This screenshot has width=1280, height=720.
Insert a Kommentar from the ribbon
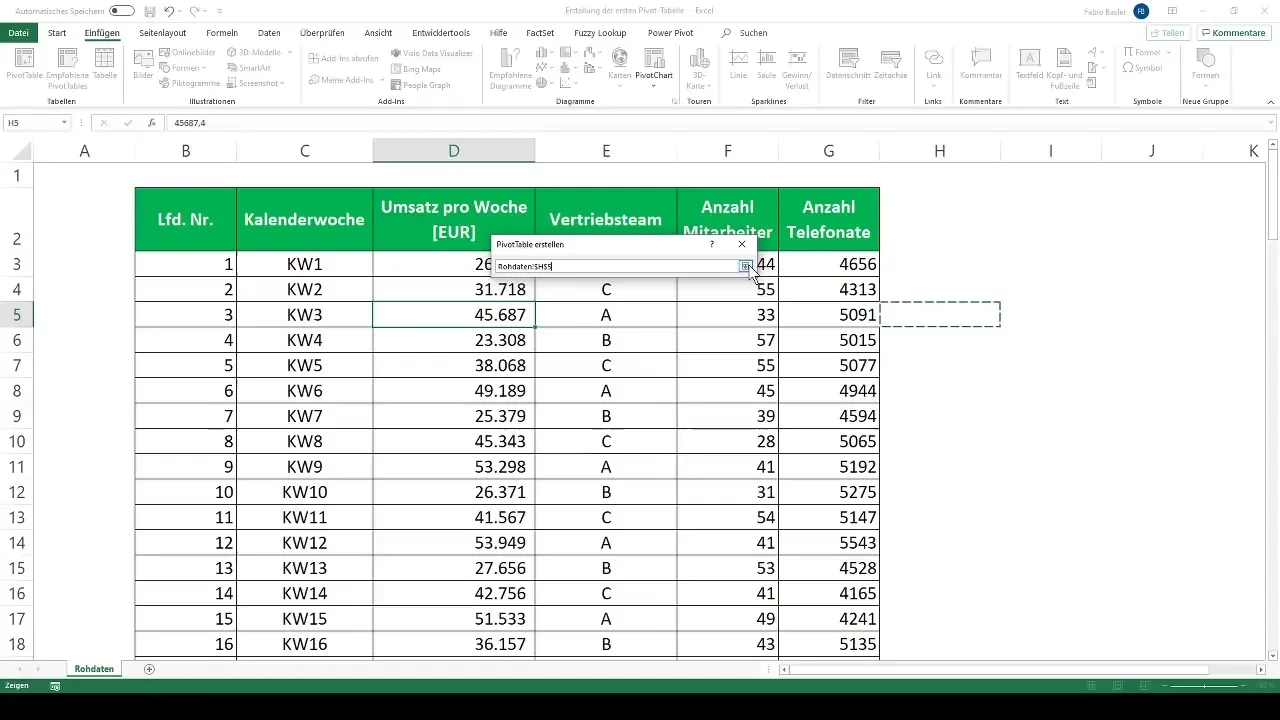click(x=981, y=64)
